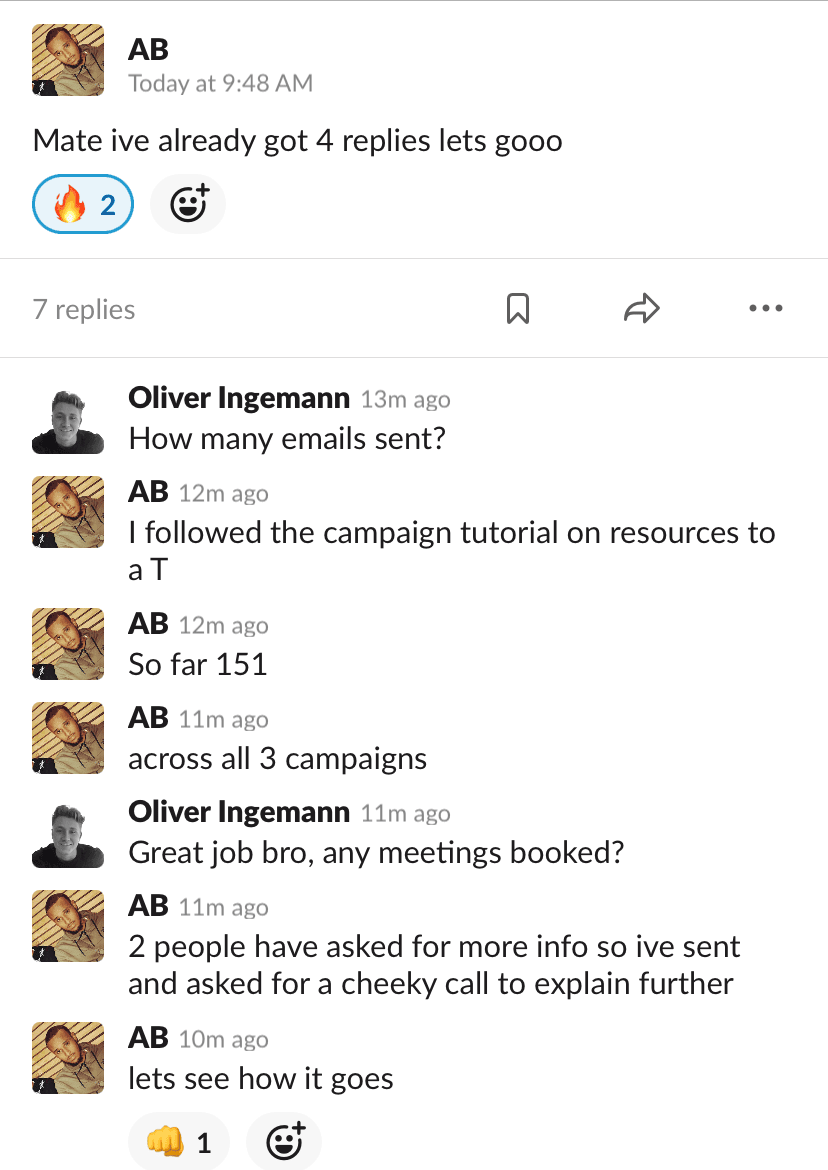Add reaction to the top message

point(188,205)
